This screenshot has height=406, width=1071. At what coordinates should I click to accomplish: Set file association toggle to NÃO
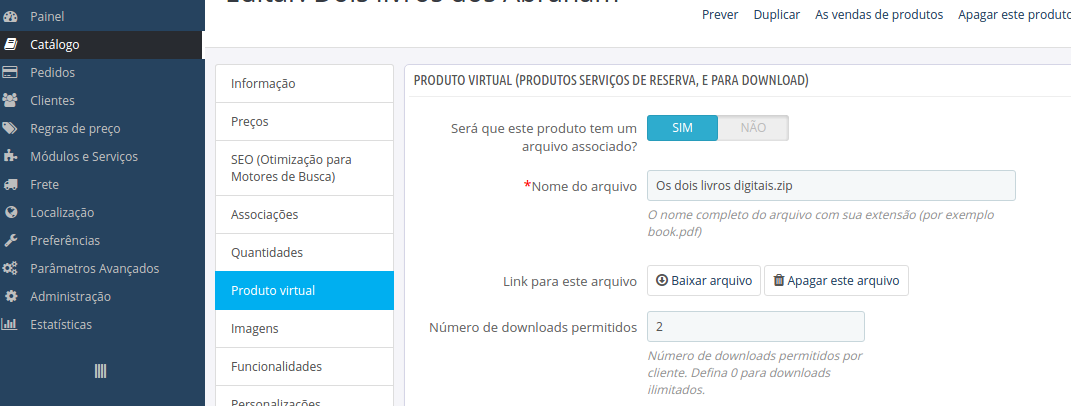coord(753,128)
